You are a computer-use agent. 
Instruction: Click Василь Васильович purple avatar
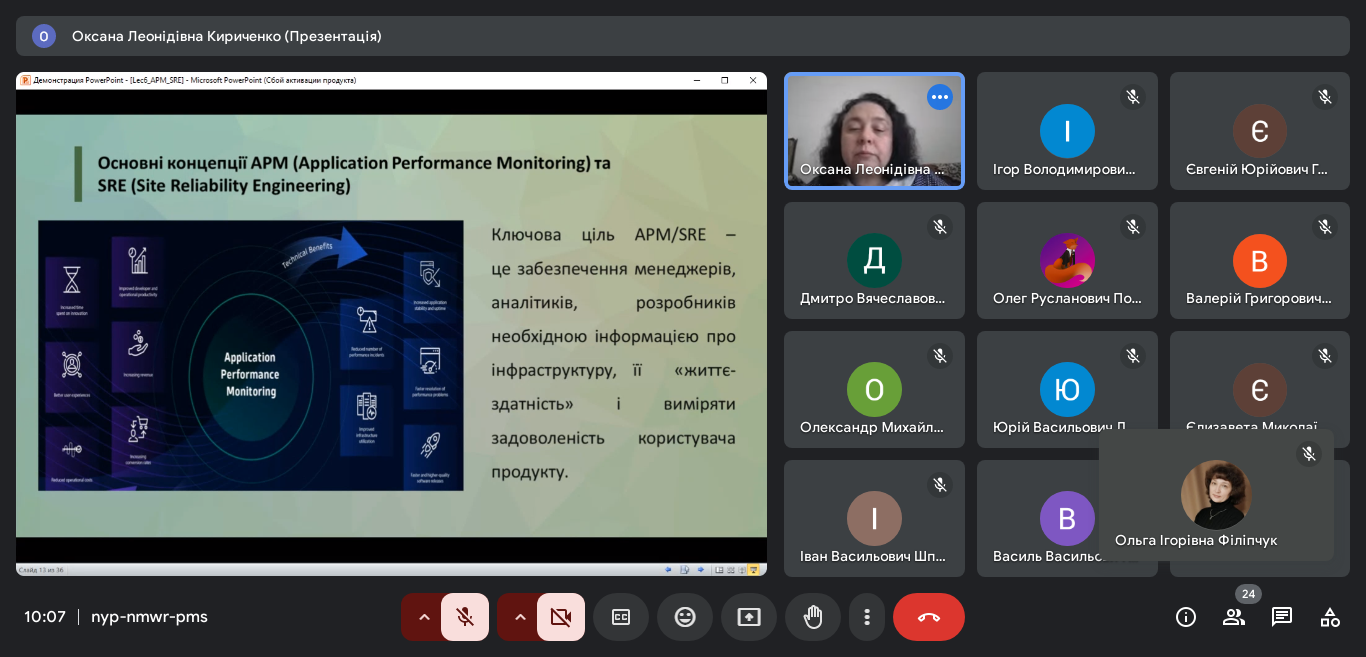tap(1067, 518)
